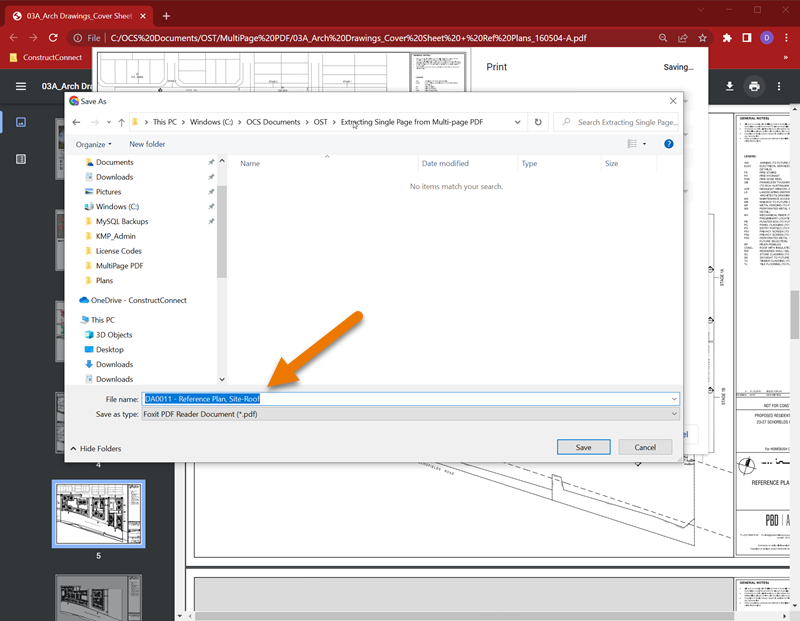The height and width of the screenshot is (621, 800).
Task: Click the Search Extracting Single Page box
Action: [x=616, y=122]
